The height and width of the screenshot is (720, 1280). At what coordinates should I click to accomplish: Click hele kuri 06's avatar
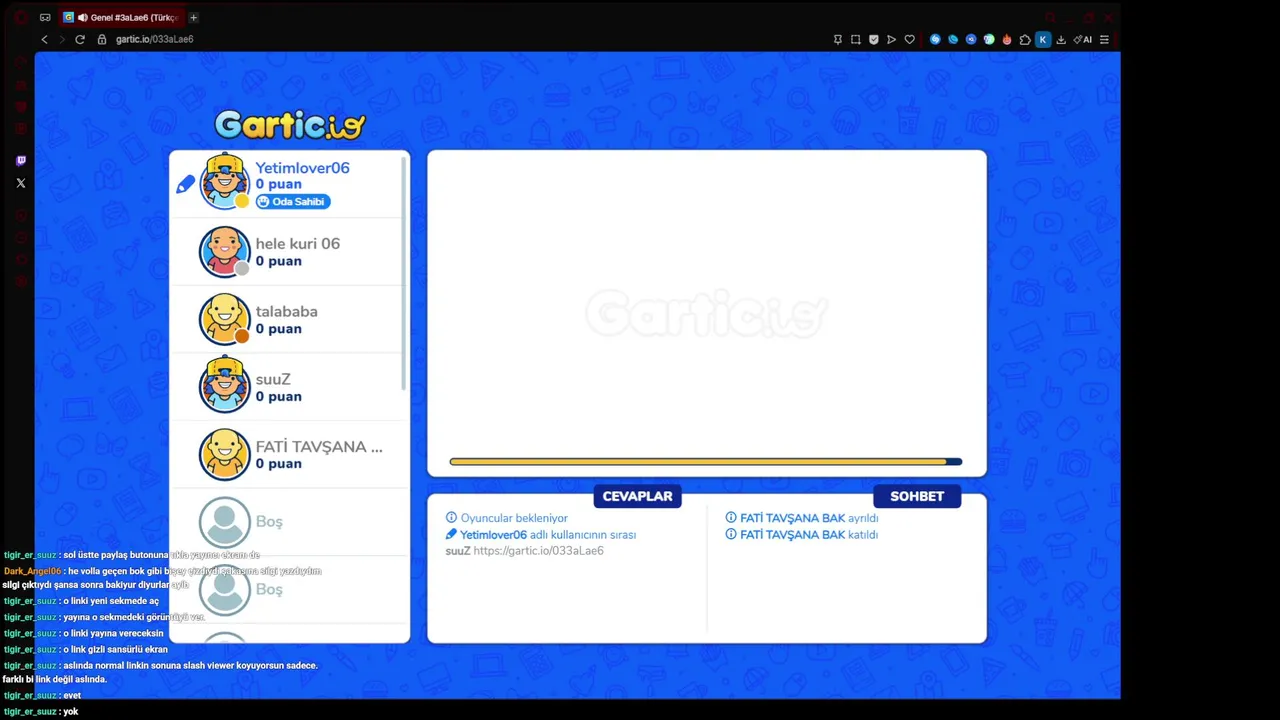(224, 251)
